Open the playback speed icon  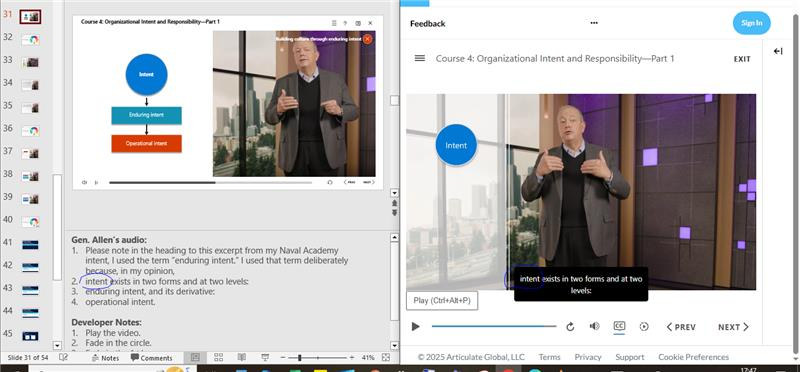(644, 327)
